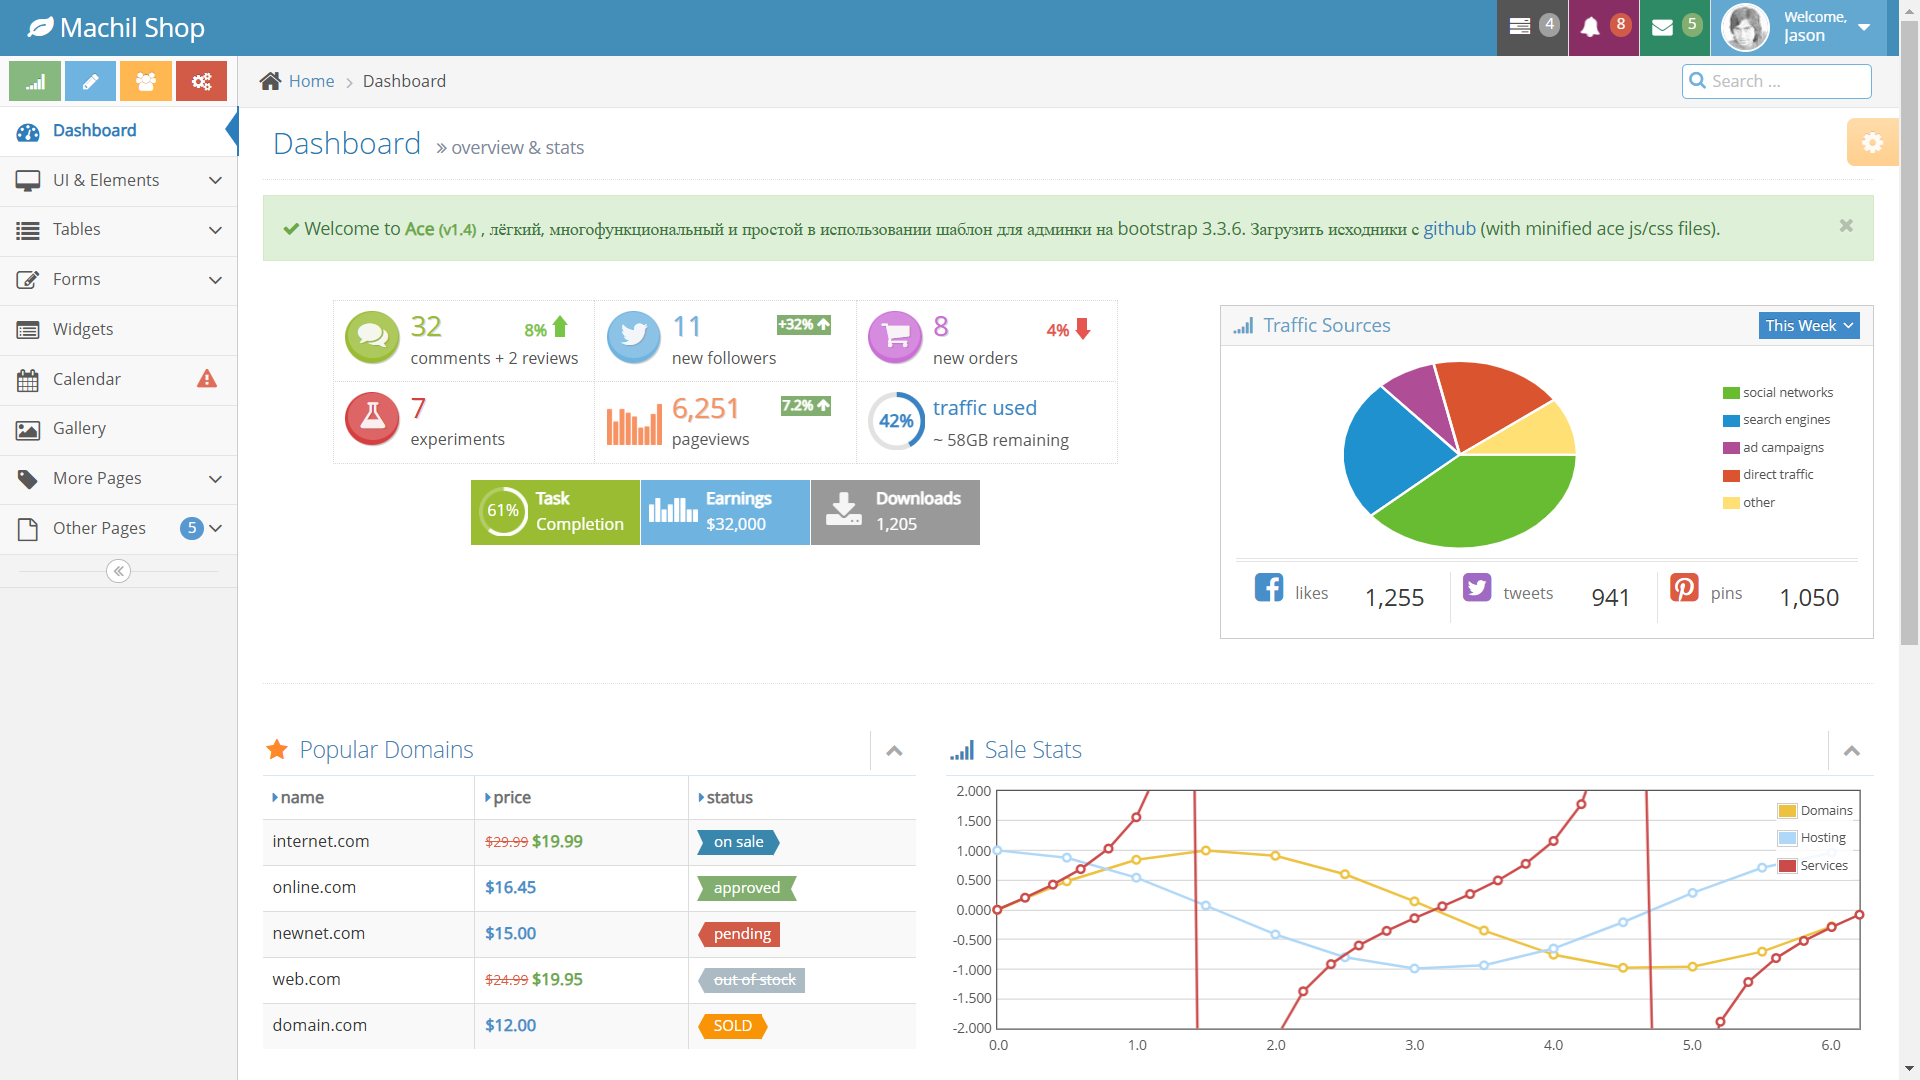Click the Earnings $32,000 button
The image size is (1920, 1080).
coord(725,512)
